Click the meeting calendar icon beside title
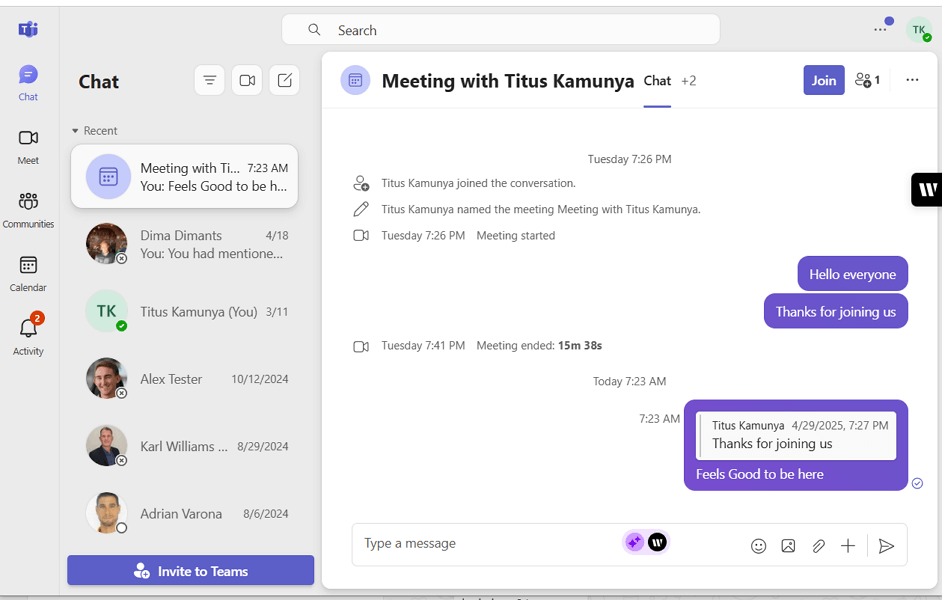The height and width of the screenshot is (600, 942). pos(355,80)
